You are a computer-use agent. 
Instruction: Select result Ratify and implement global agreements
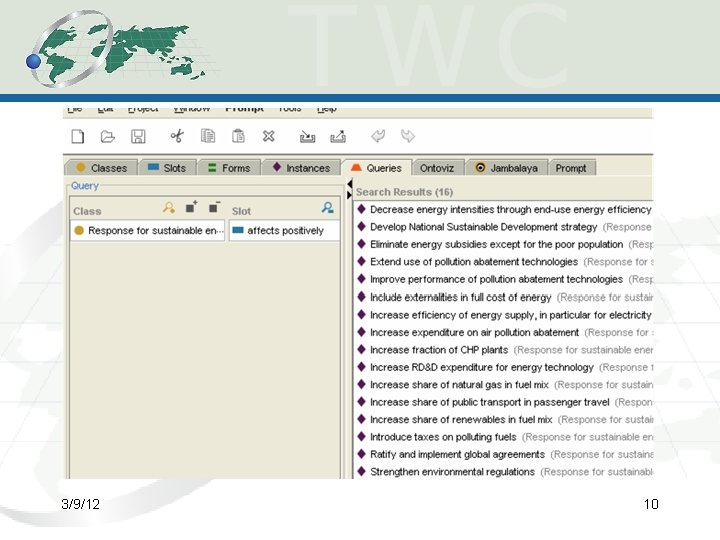point(505,455)
